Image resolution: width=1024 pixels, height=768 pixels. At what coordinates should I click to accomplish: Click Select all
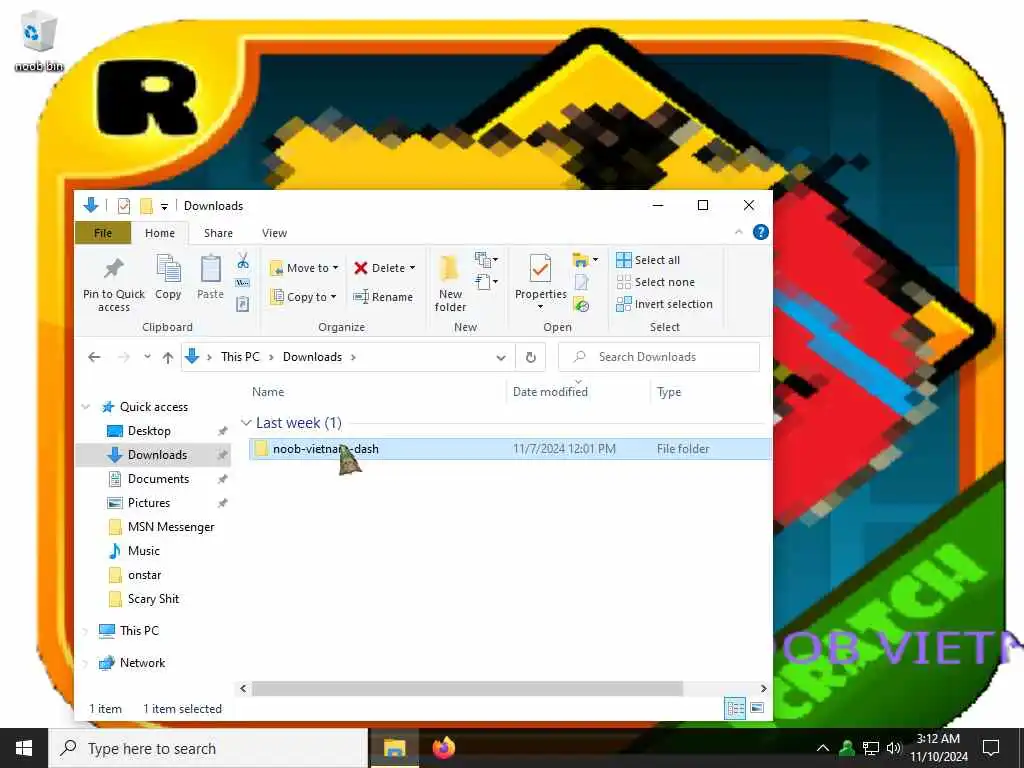pos(648,260)
